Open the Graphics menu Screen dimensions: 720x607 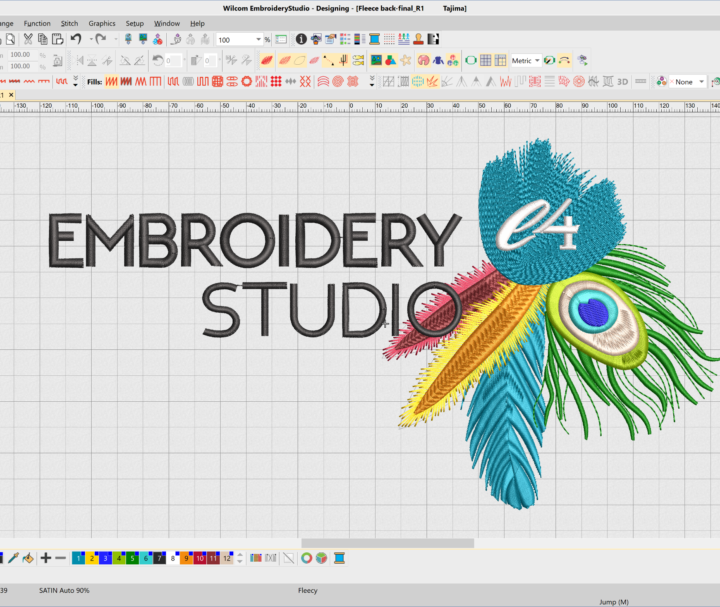pos(102,23)
